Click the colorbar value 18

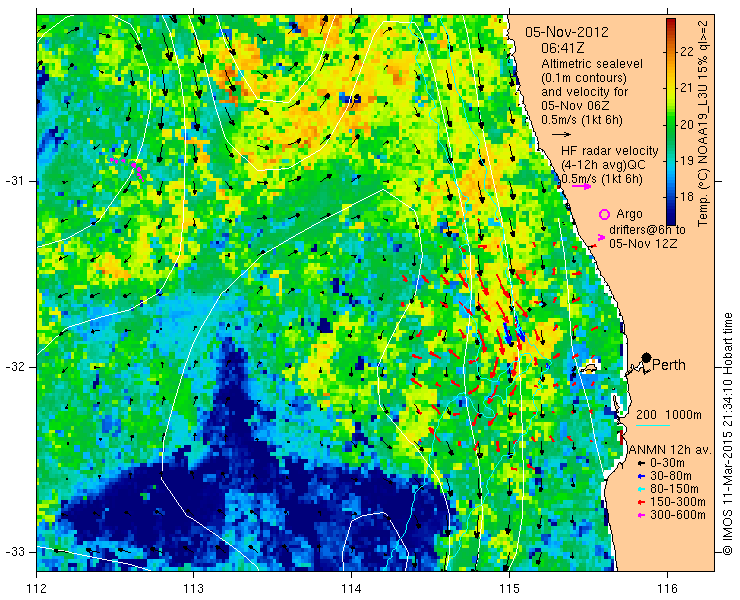coord(687,197)
